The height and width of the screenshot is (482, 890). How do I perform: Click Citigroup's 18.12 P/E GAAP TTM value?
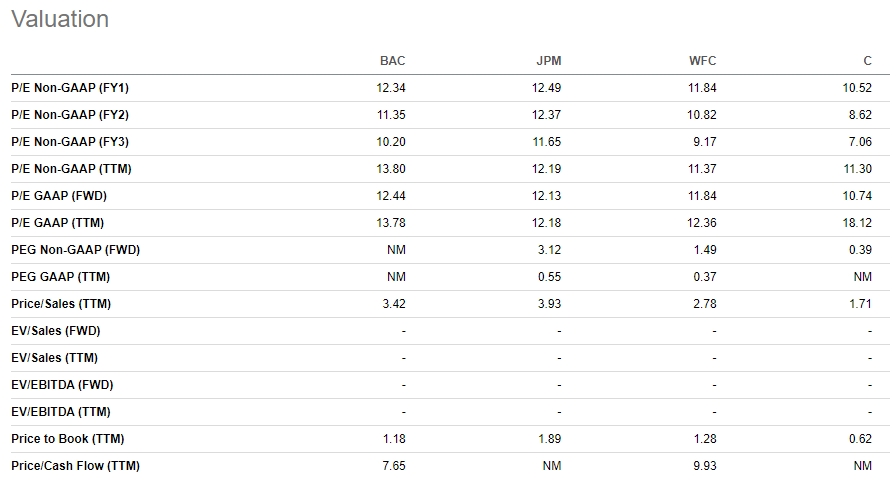(857, 223)
